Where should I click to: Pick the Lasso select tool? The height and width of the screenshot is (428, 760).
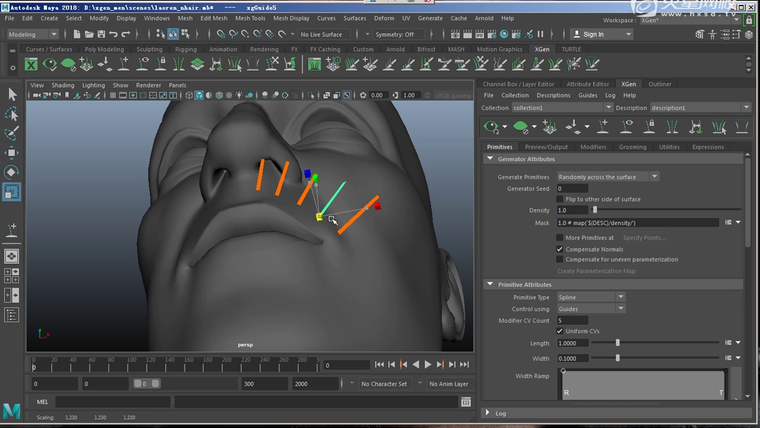12,114
